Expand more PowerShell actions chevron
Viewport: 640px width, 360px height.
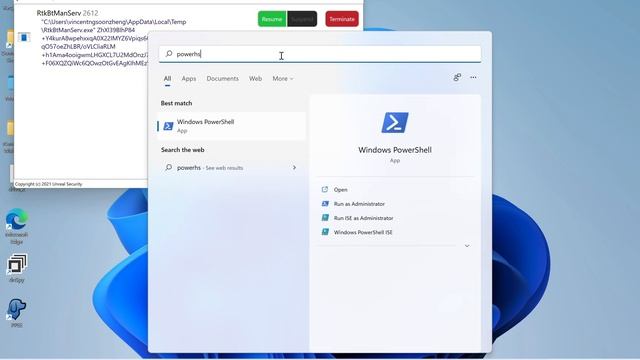[x=467, y=246]
